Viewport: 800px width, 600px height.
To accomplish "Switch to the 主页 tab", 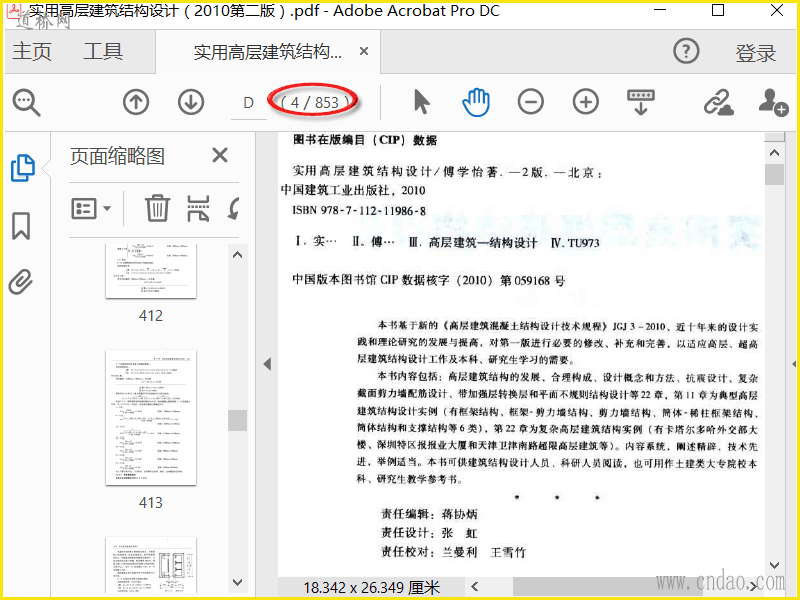I will 32,52.
